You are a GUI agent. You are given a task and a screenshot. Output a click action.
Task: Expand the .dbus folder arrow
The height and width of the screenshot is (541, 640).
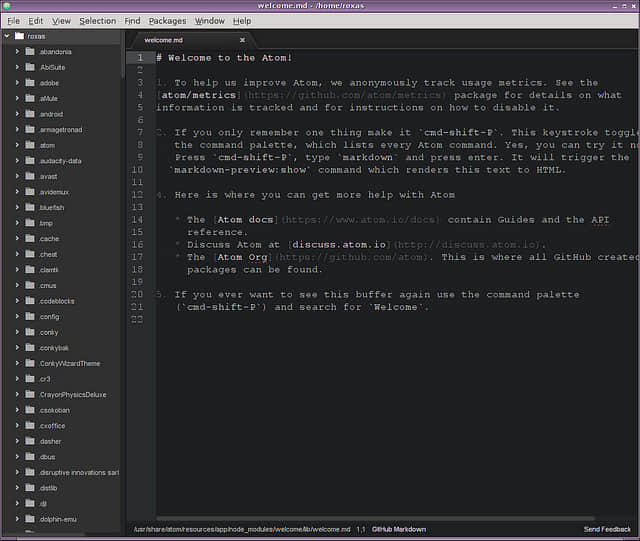click(x=17, y=456)
